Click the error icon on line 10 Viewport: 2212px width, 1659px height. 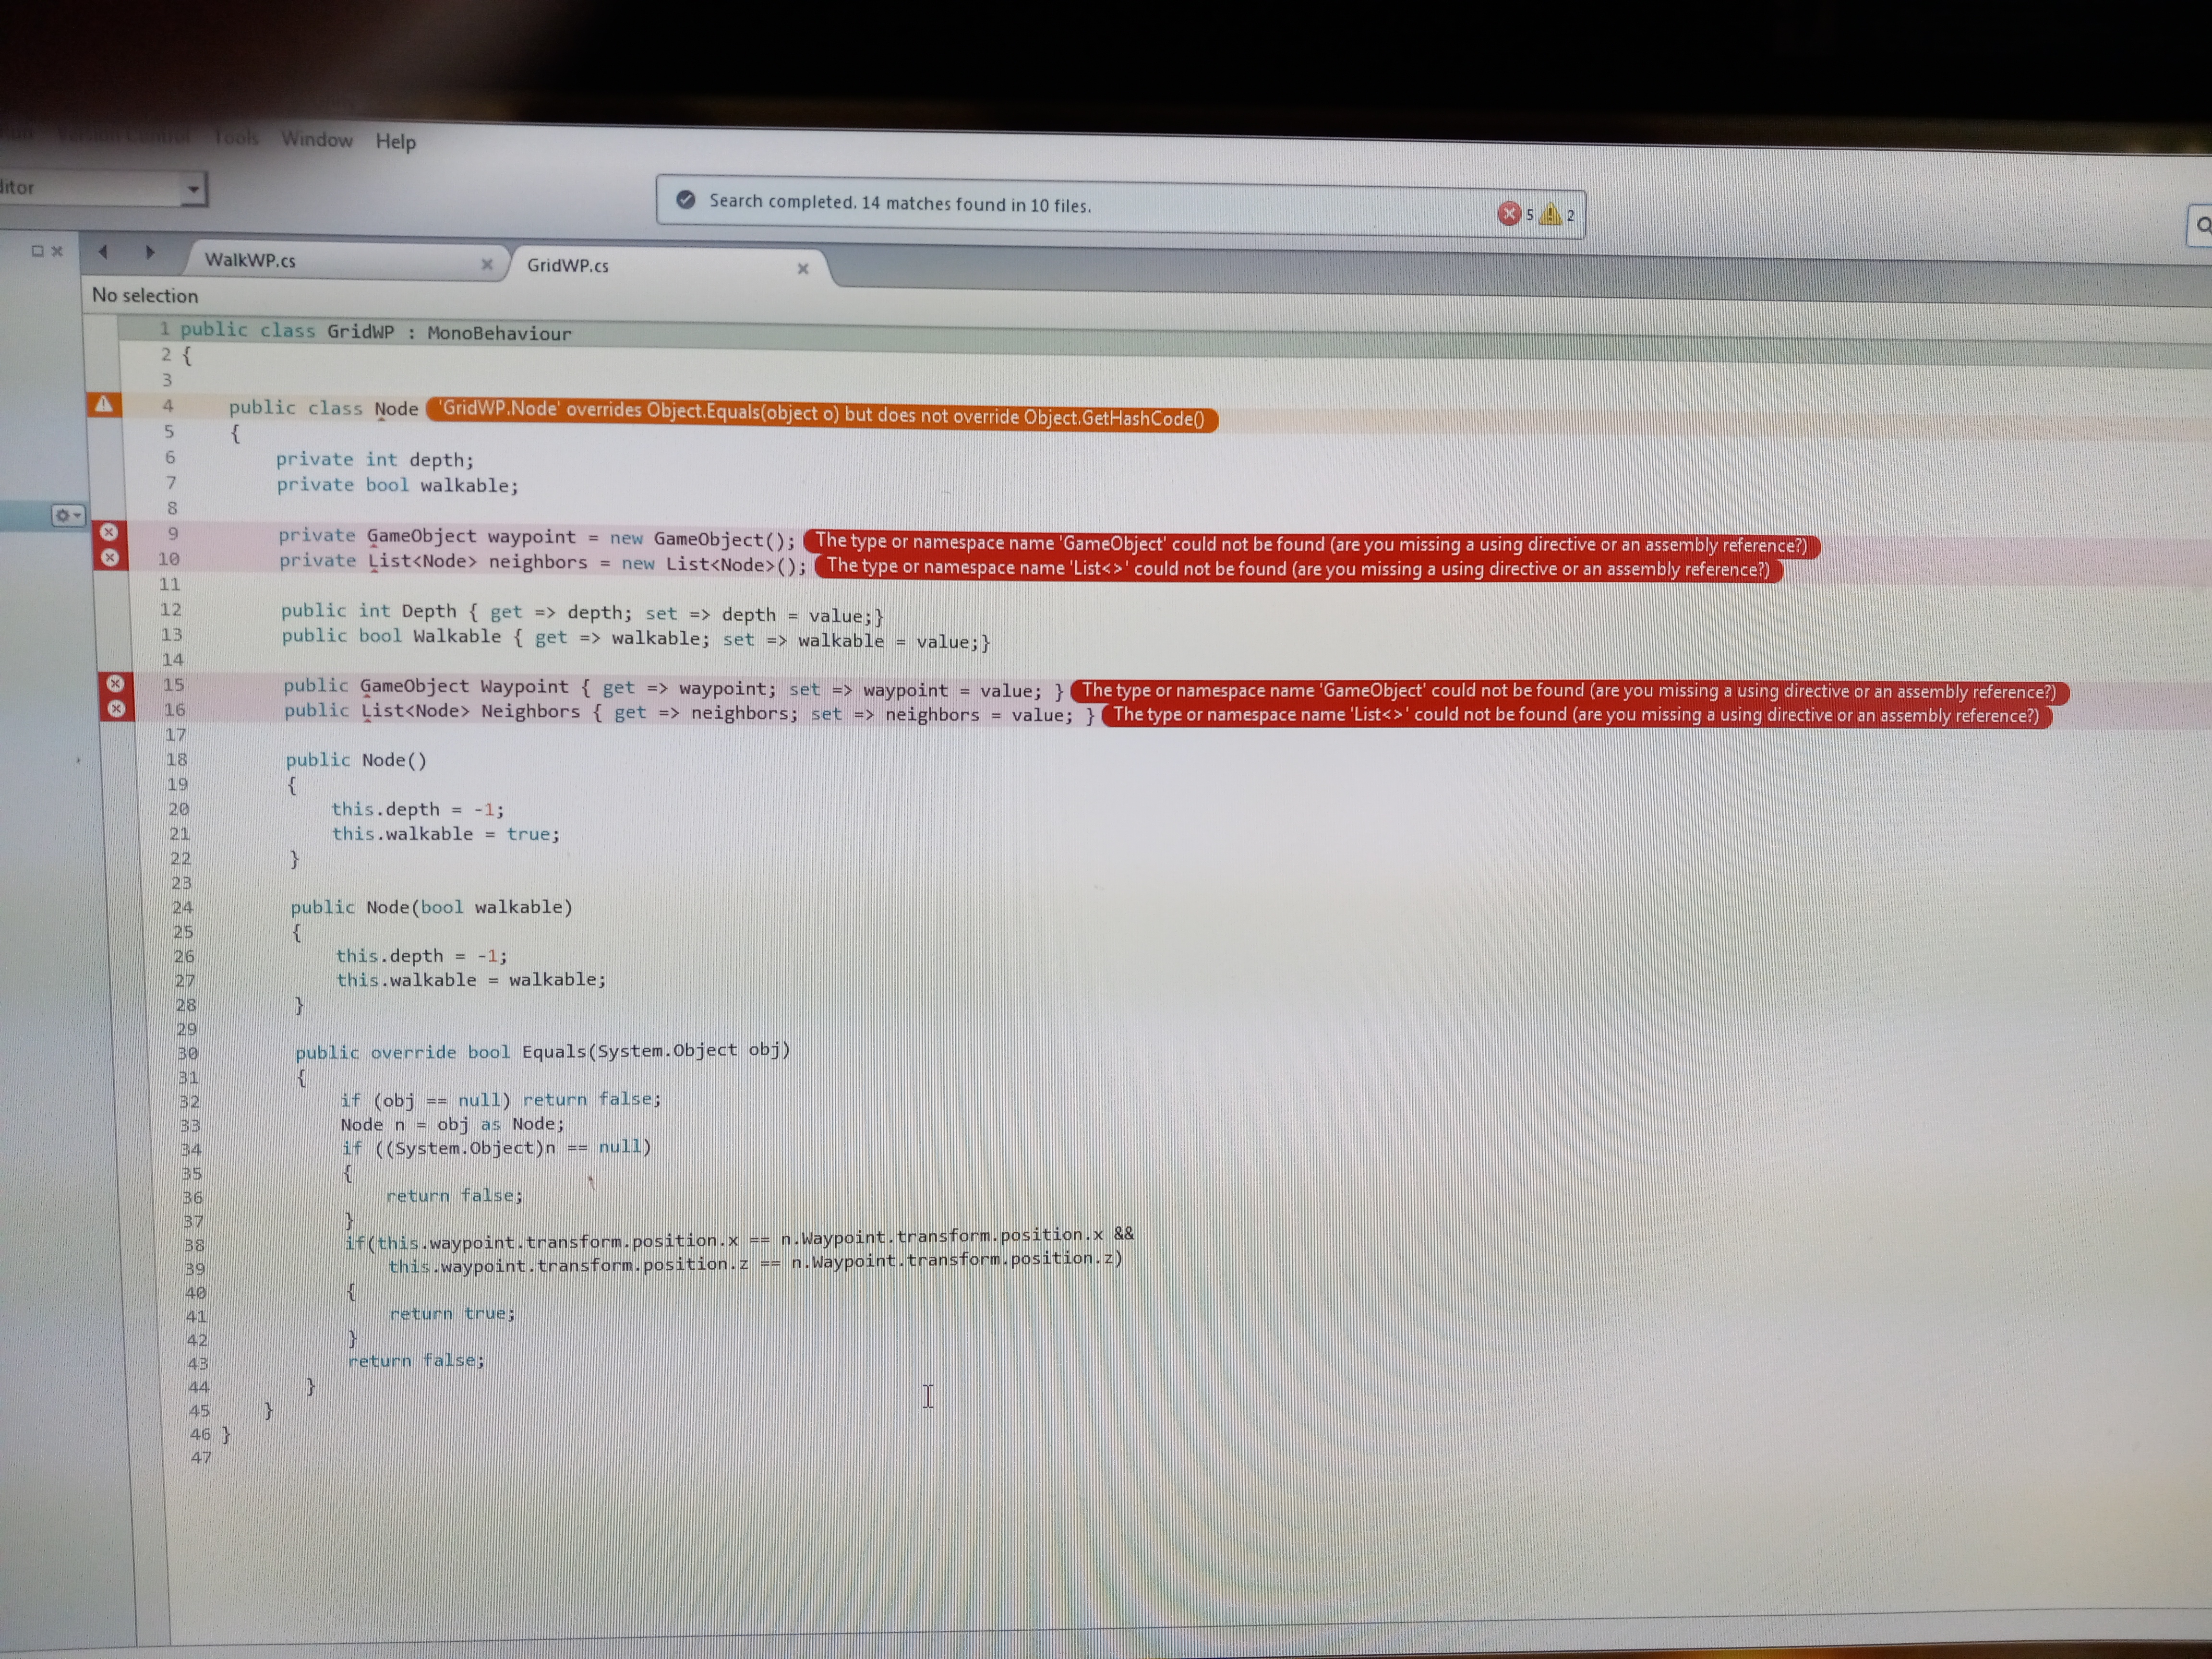pyautogui.click(x=111, y=557)
